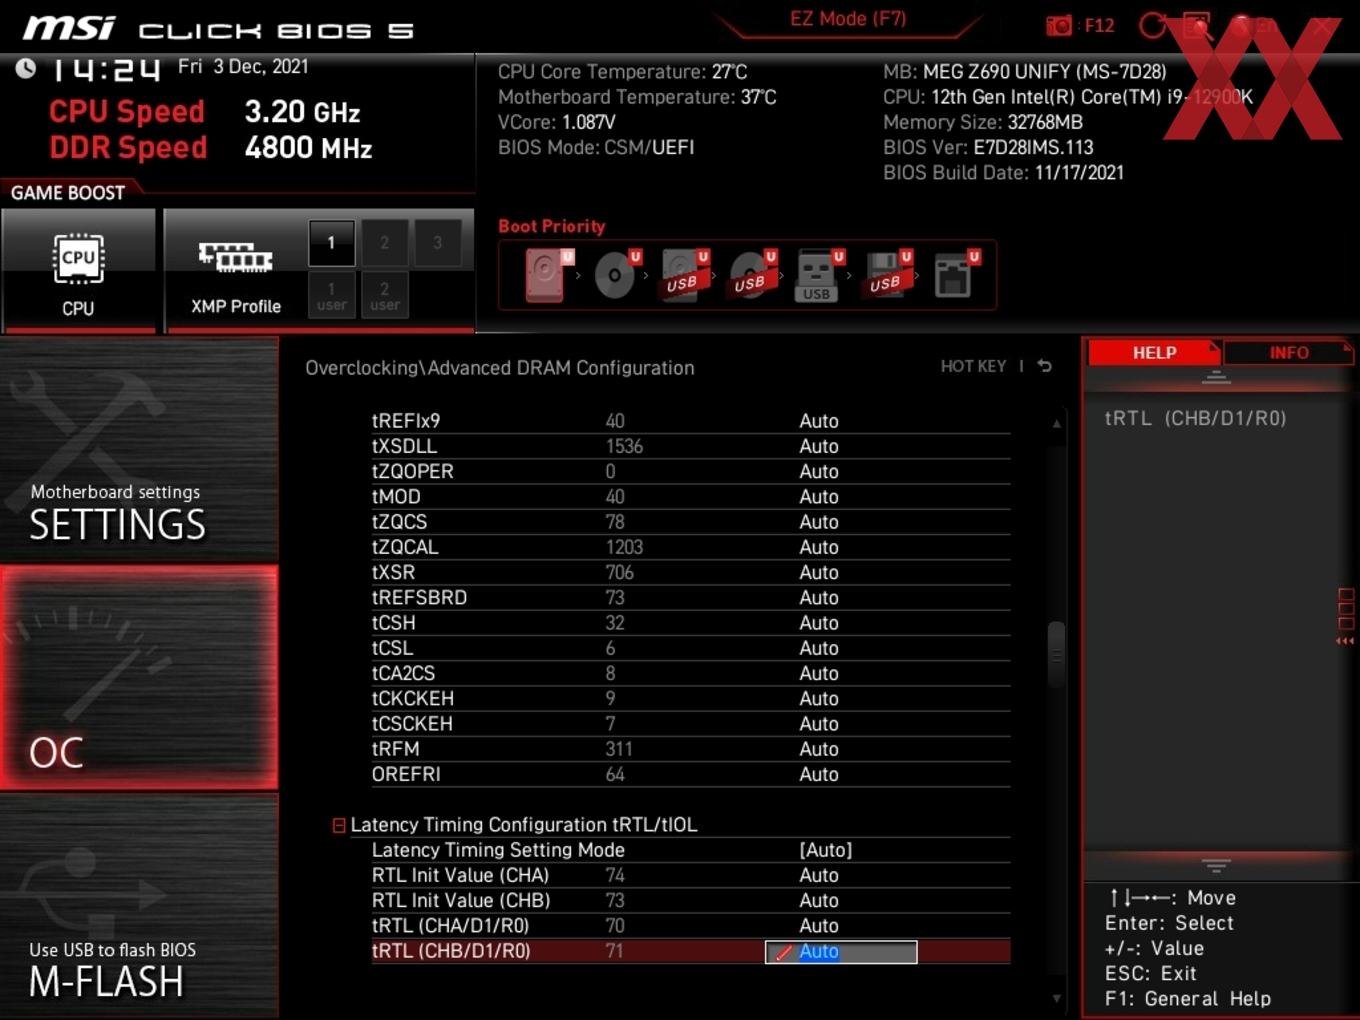Screen dimensions: 1360x1020
Task: Select the USB CD/DVD boot icon
Action: [x=750, y=274]
